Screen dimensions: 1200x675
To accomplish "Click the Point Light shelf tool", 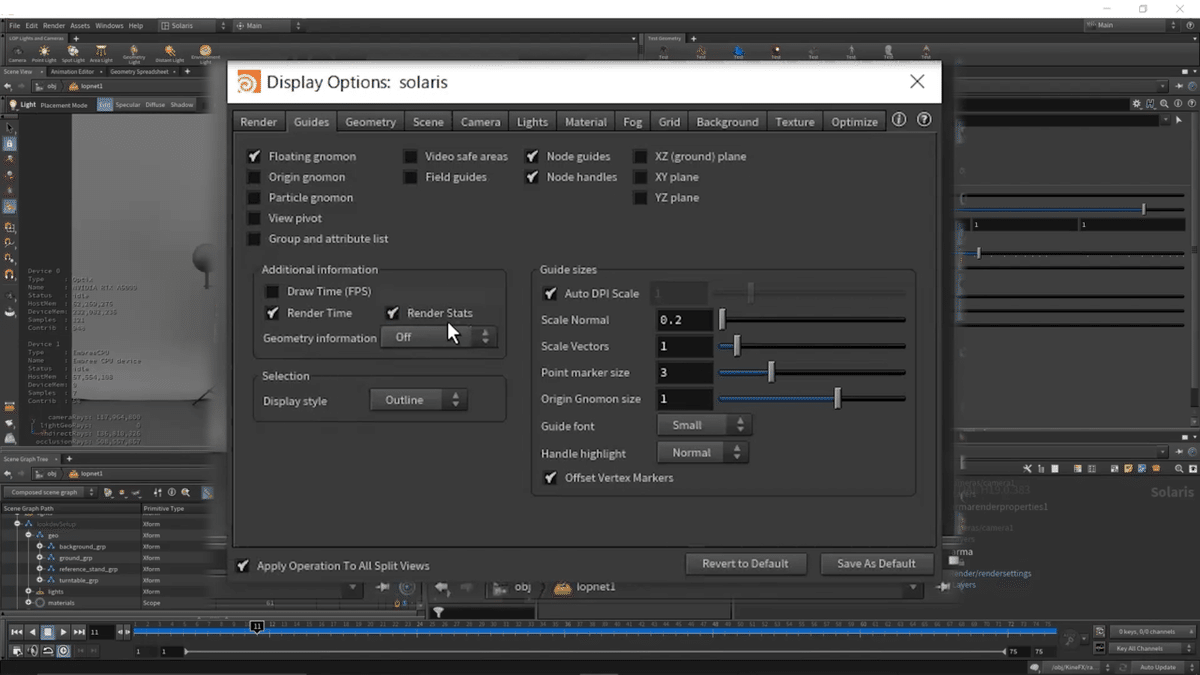I will 44,52.
